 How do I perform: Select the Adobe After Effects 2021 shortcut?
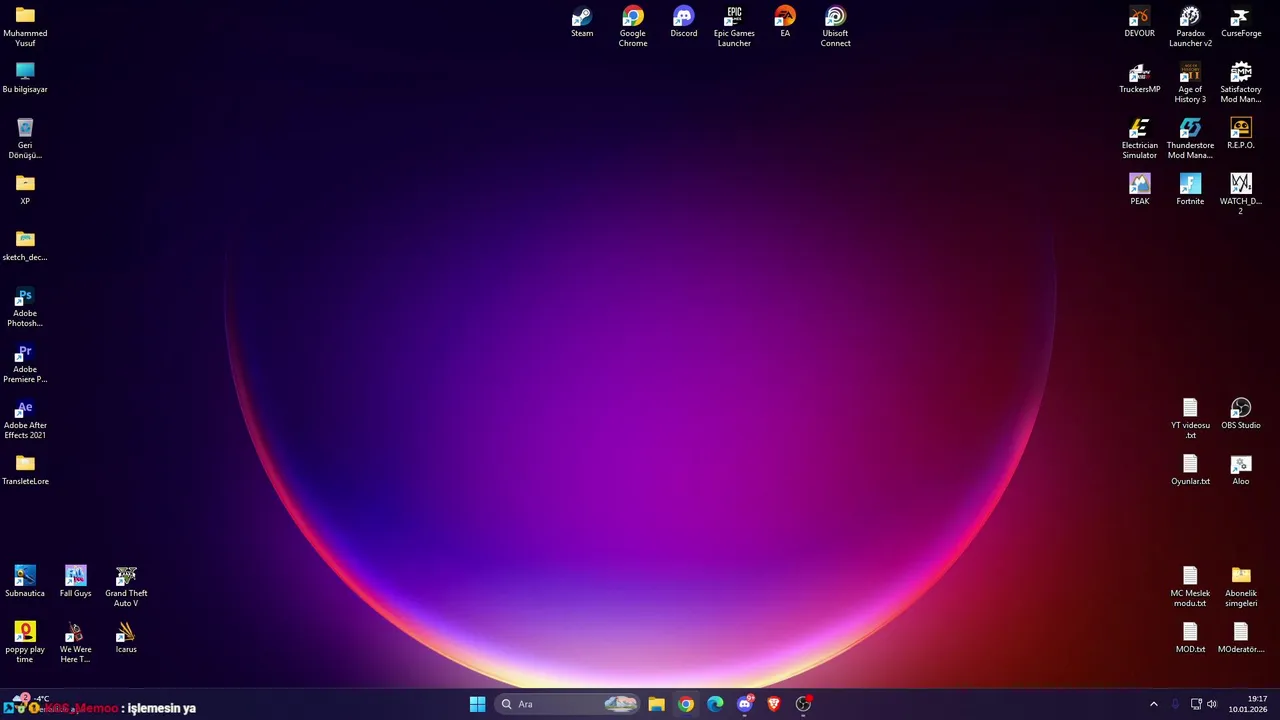(x=25, y=419)
